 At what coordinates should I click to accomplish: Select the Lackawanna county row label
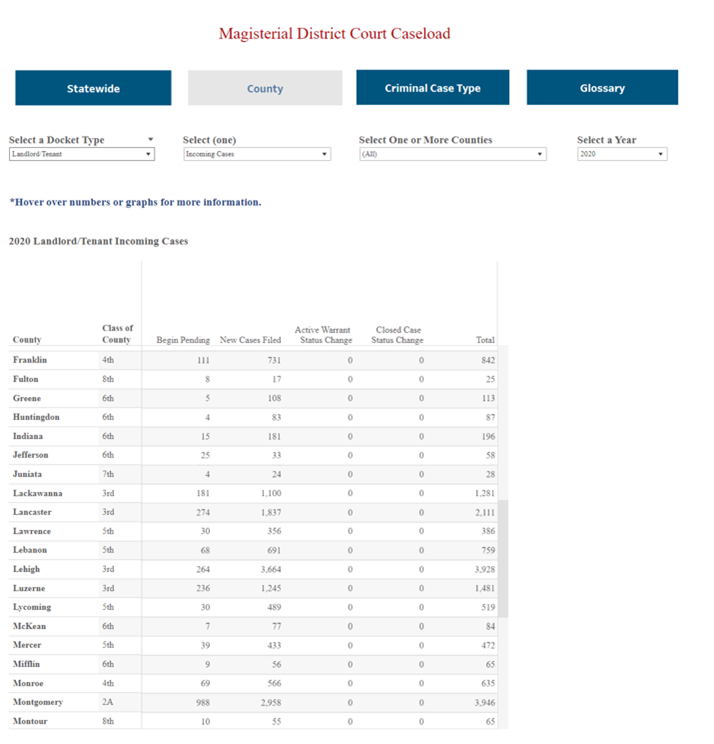(x=37, y=493)
